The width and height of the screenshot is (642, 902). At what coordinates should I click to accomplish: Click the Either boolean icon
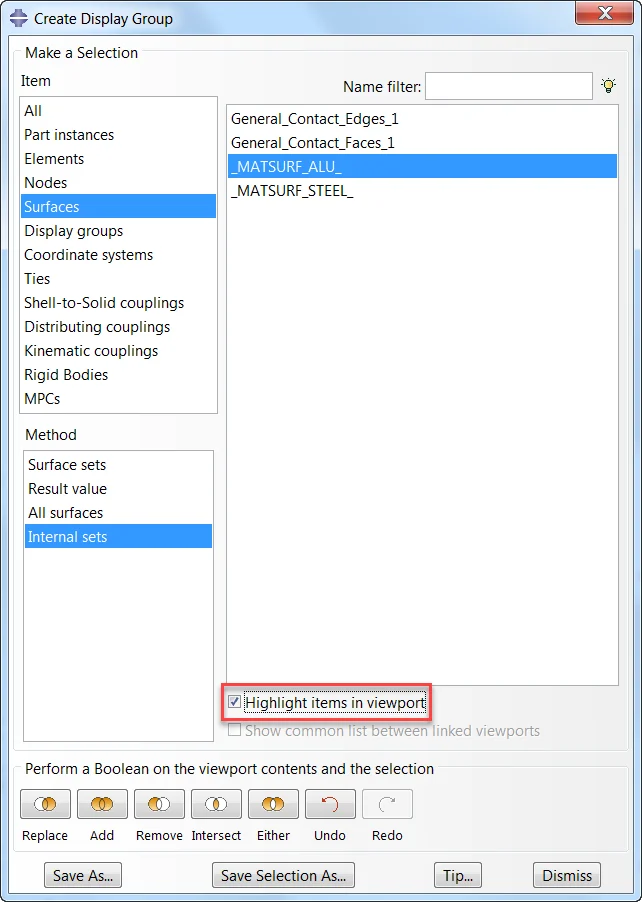tap(273, 804)
